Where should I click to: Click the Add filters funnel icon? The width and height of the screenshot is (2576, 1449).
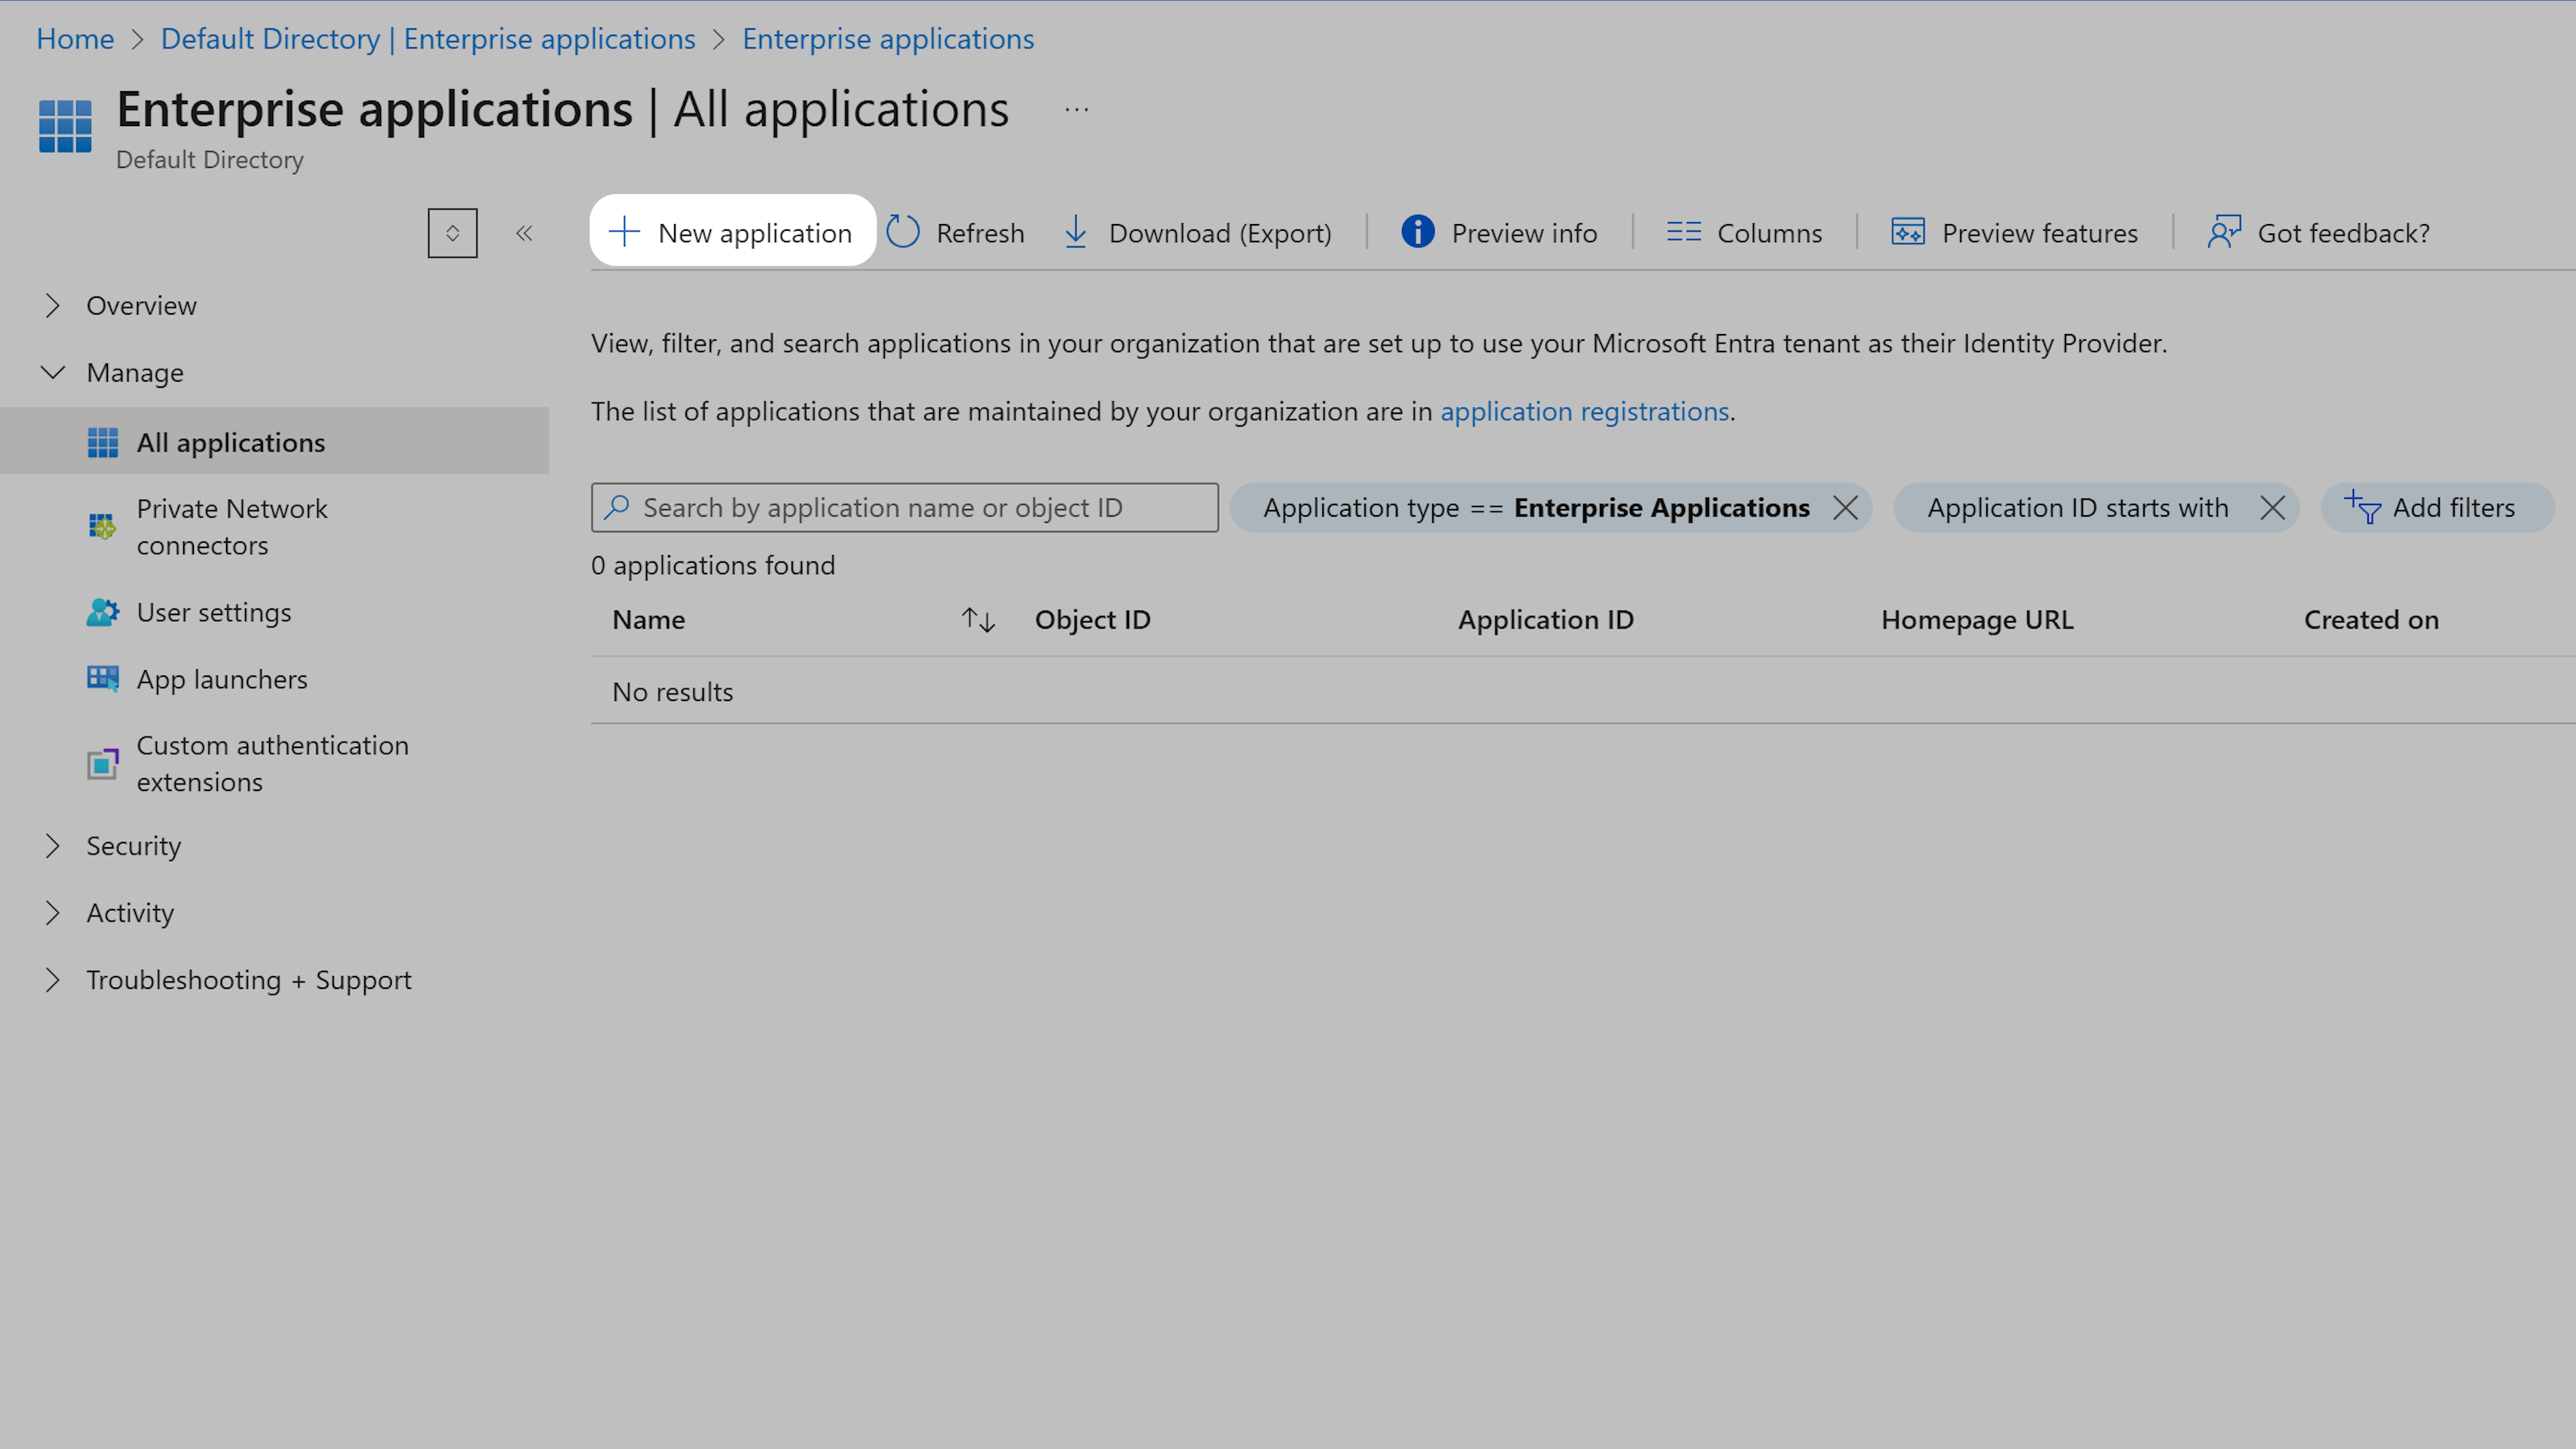[x=2362, y=507]
